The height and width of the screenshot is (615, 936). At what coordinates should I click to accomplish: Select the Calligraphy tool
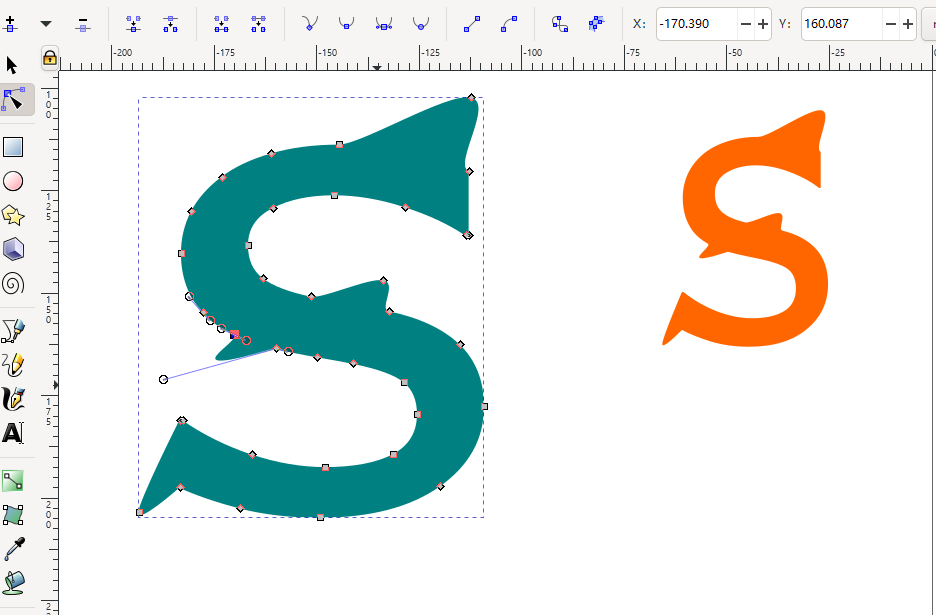tap(13, 399)
